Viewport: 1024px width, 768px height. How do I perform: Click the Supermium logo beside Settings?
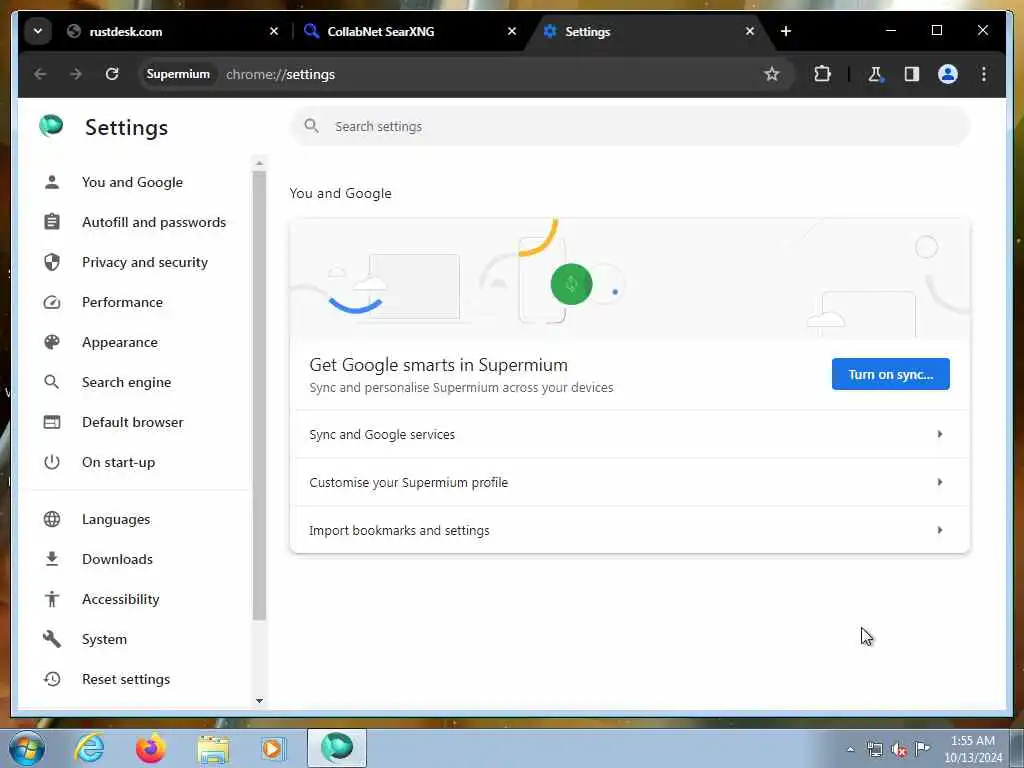[51, 125]
